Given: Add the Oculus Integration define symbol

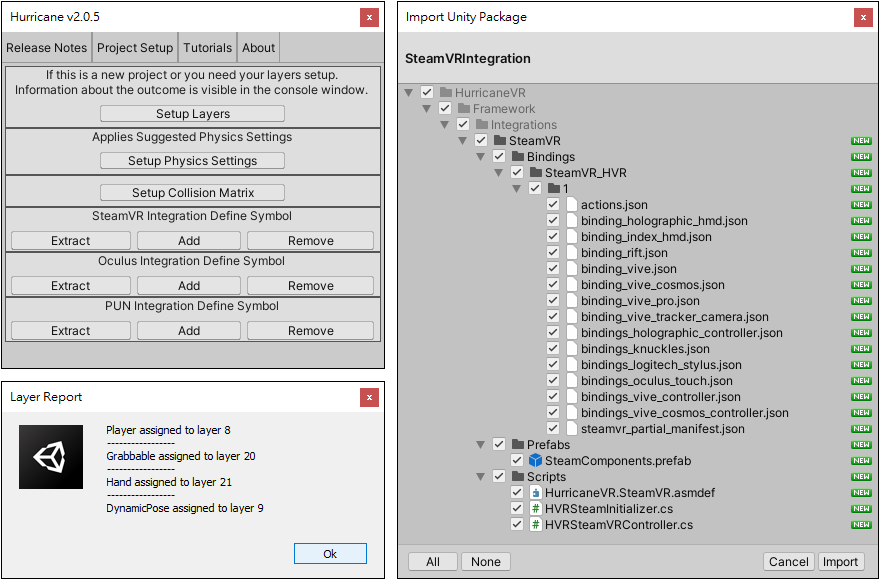Looking at the screenshot, I should pos(189,285).
